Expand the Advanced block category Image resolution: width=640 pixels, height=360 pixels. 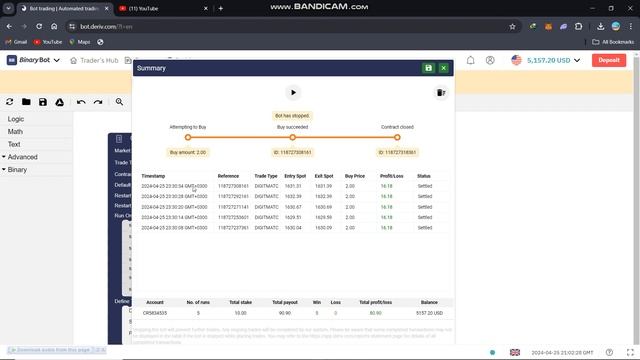point(20,157)
